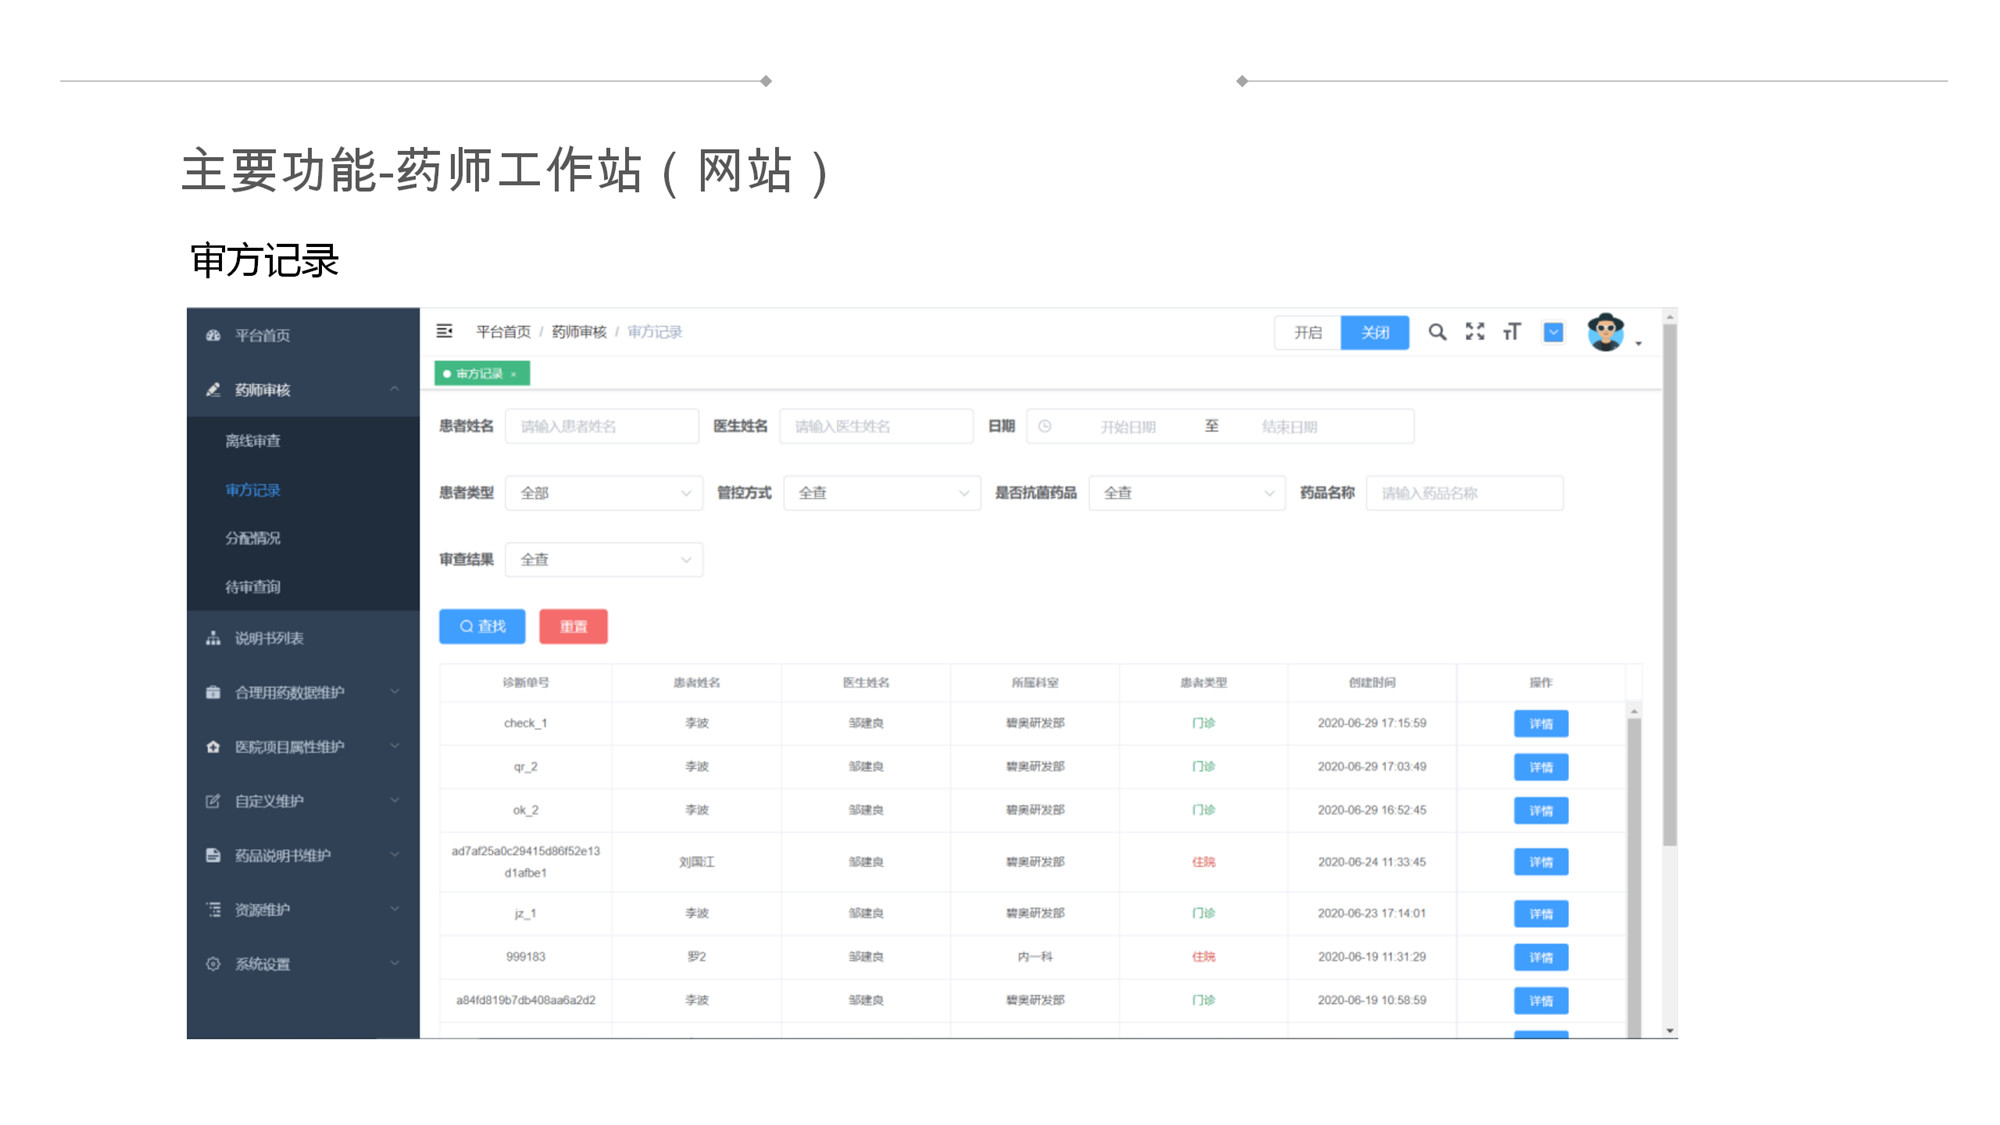This screenshot has height=1125, width=2000.
Task: Click the page vertical scrollbar thumb
Action: point(1670,585)
